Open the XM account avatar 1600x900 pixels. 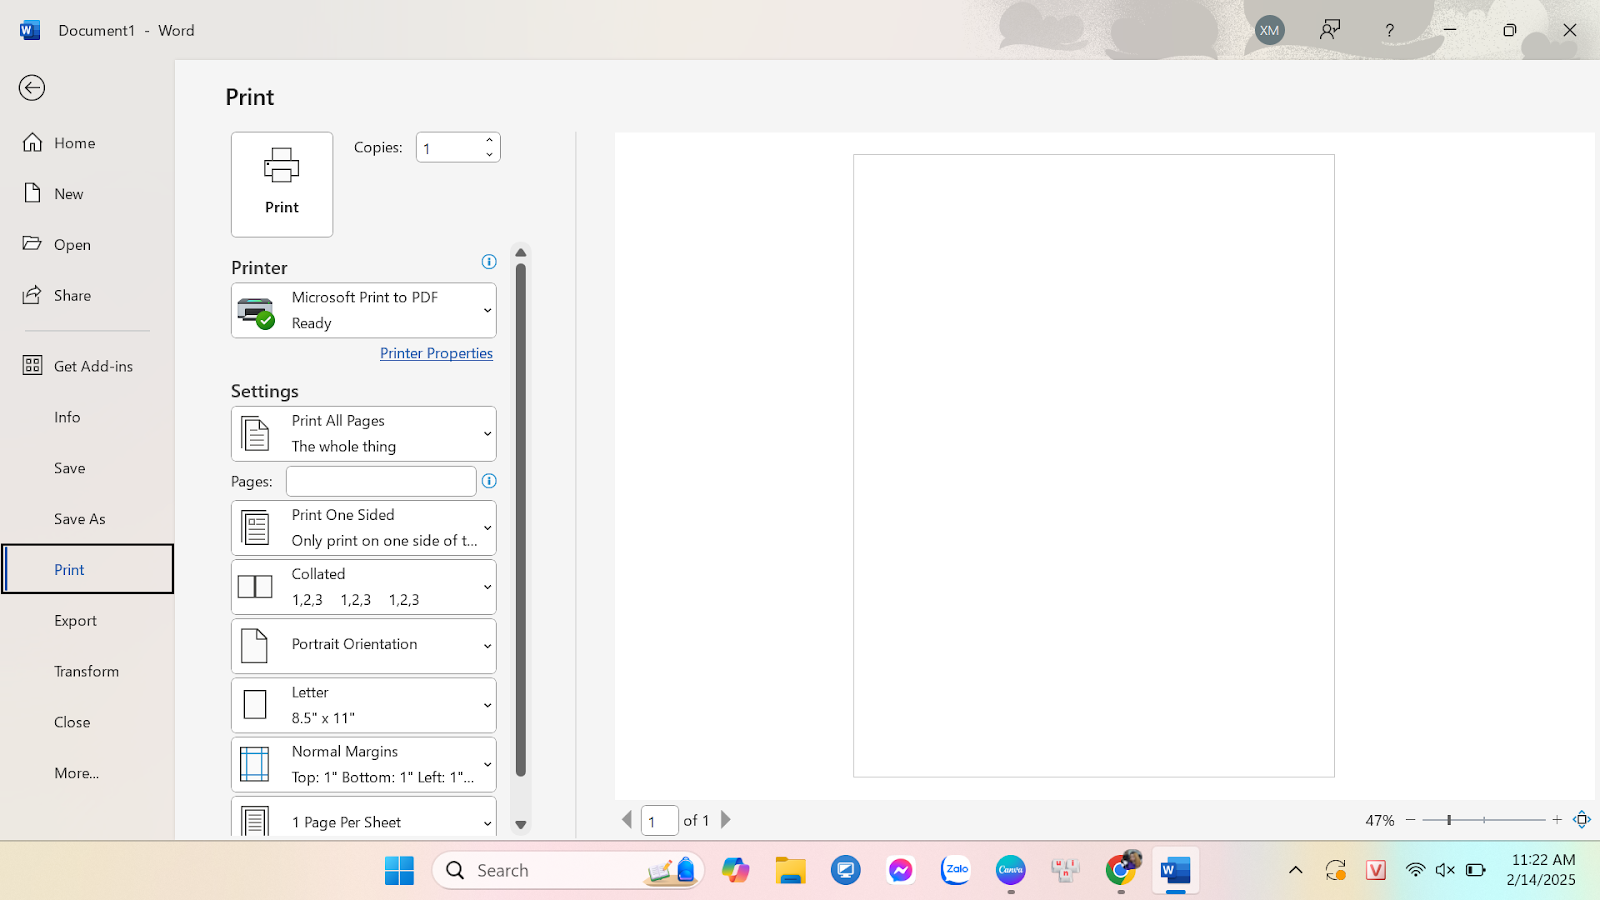point(1270,30)
